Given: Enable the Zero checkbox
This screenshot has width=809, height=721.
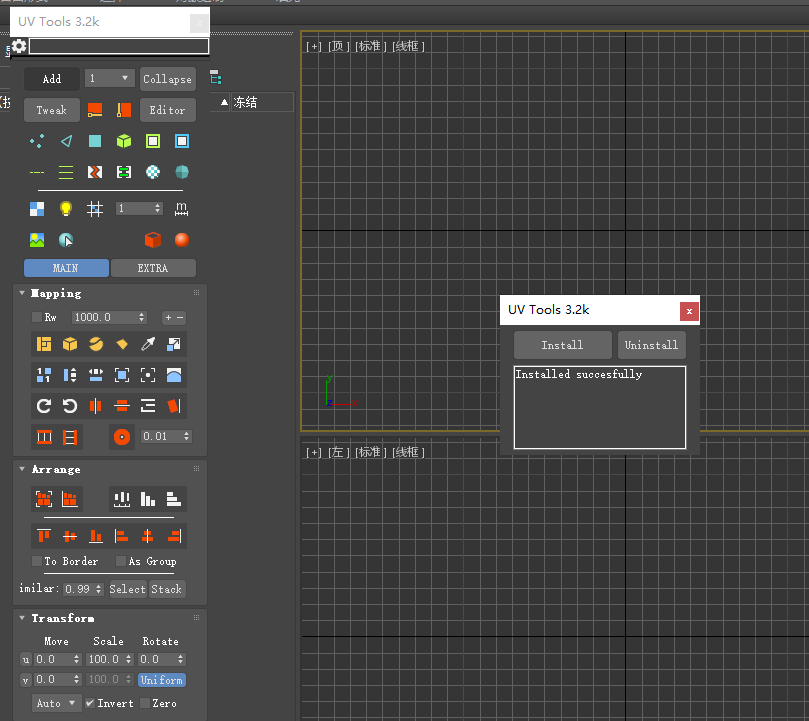Looking at the screenshot, I should click(145, 703).
